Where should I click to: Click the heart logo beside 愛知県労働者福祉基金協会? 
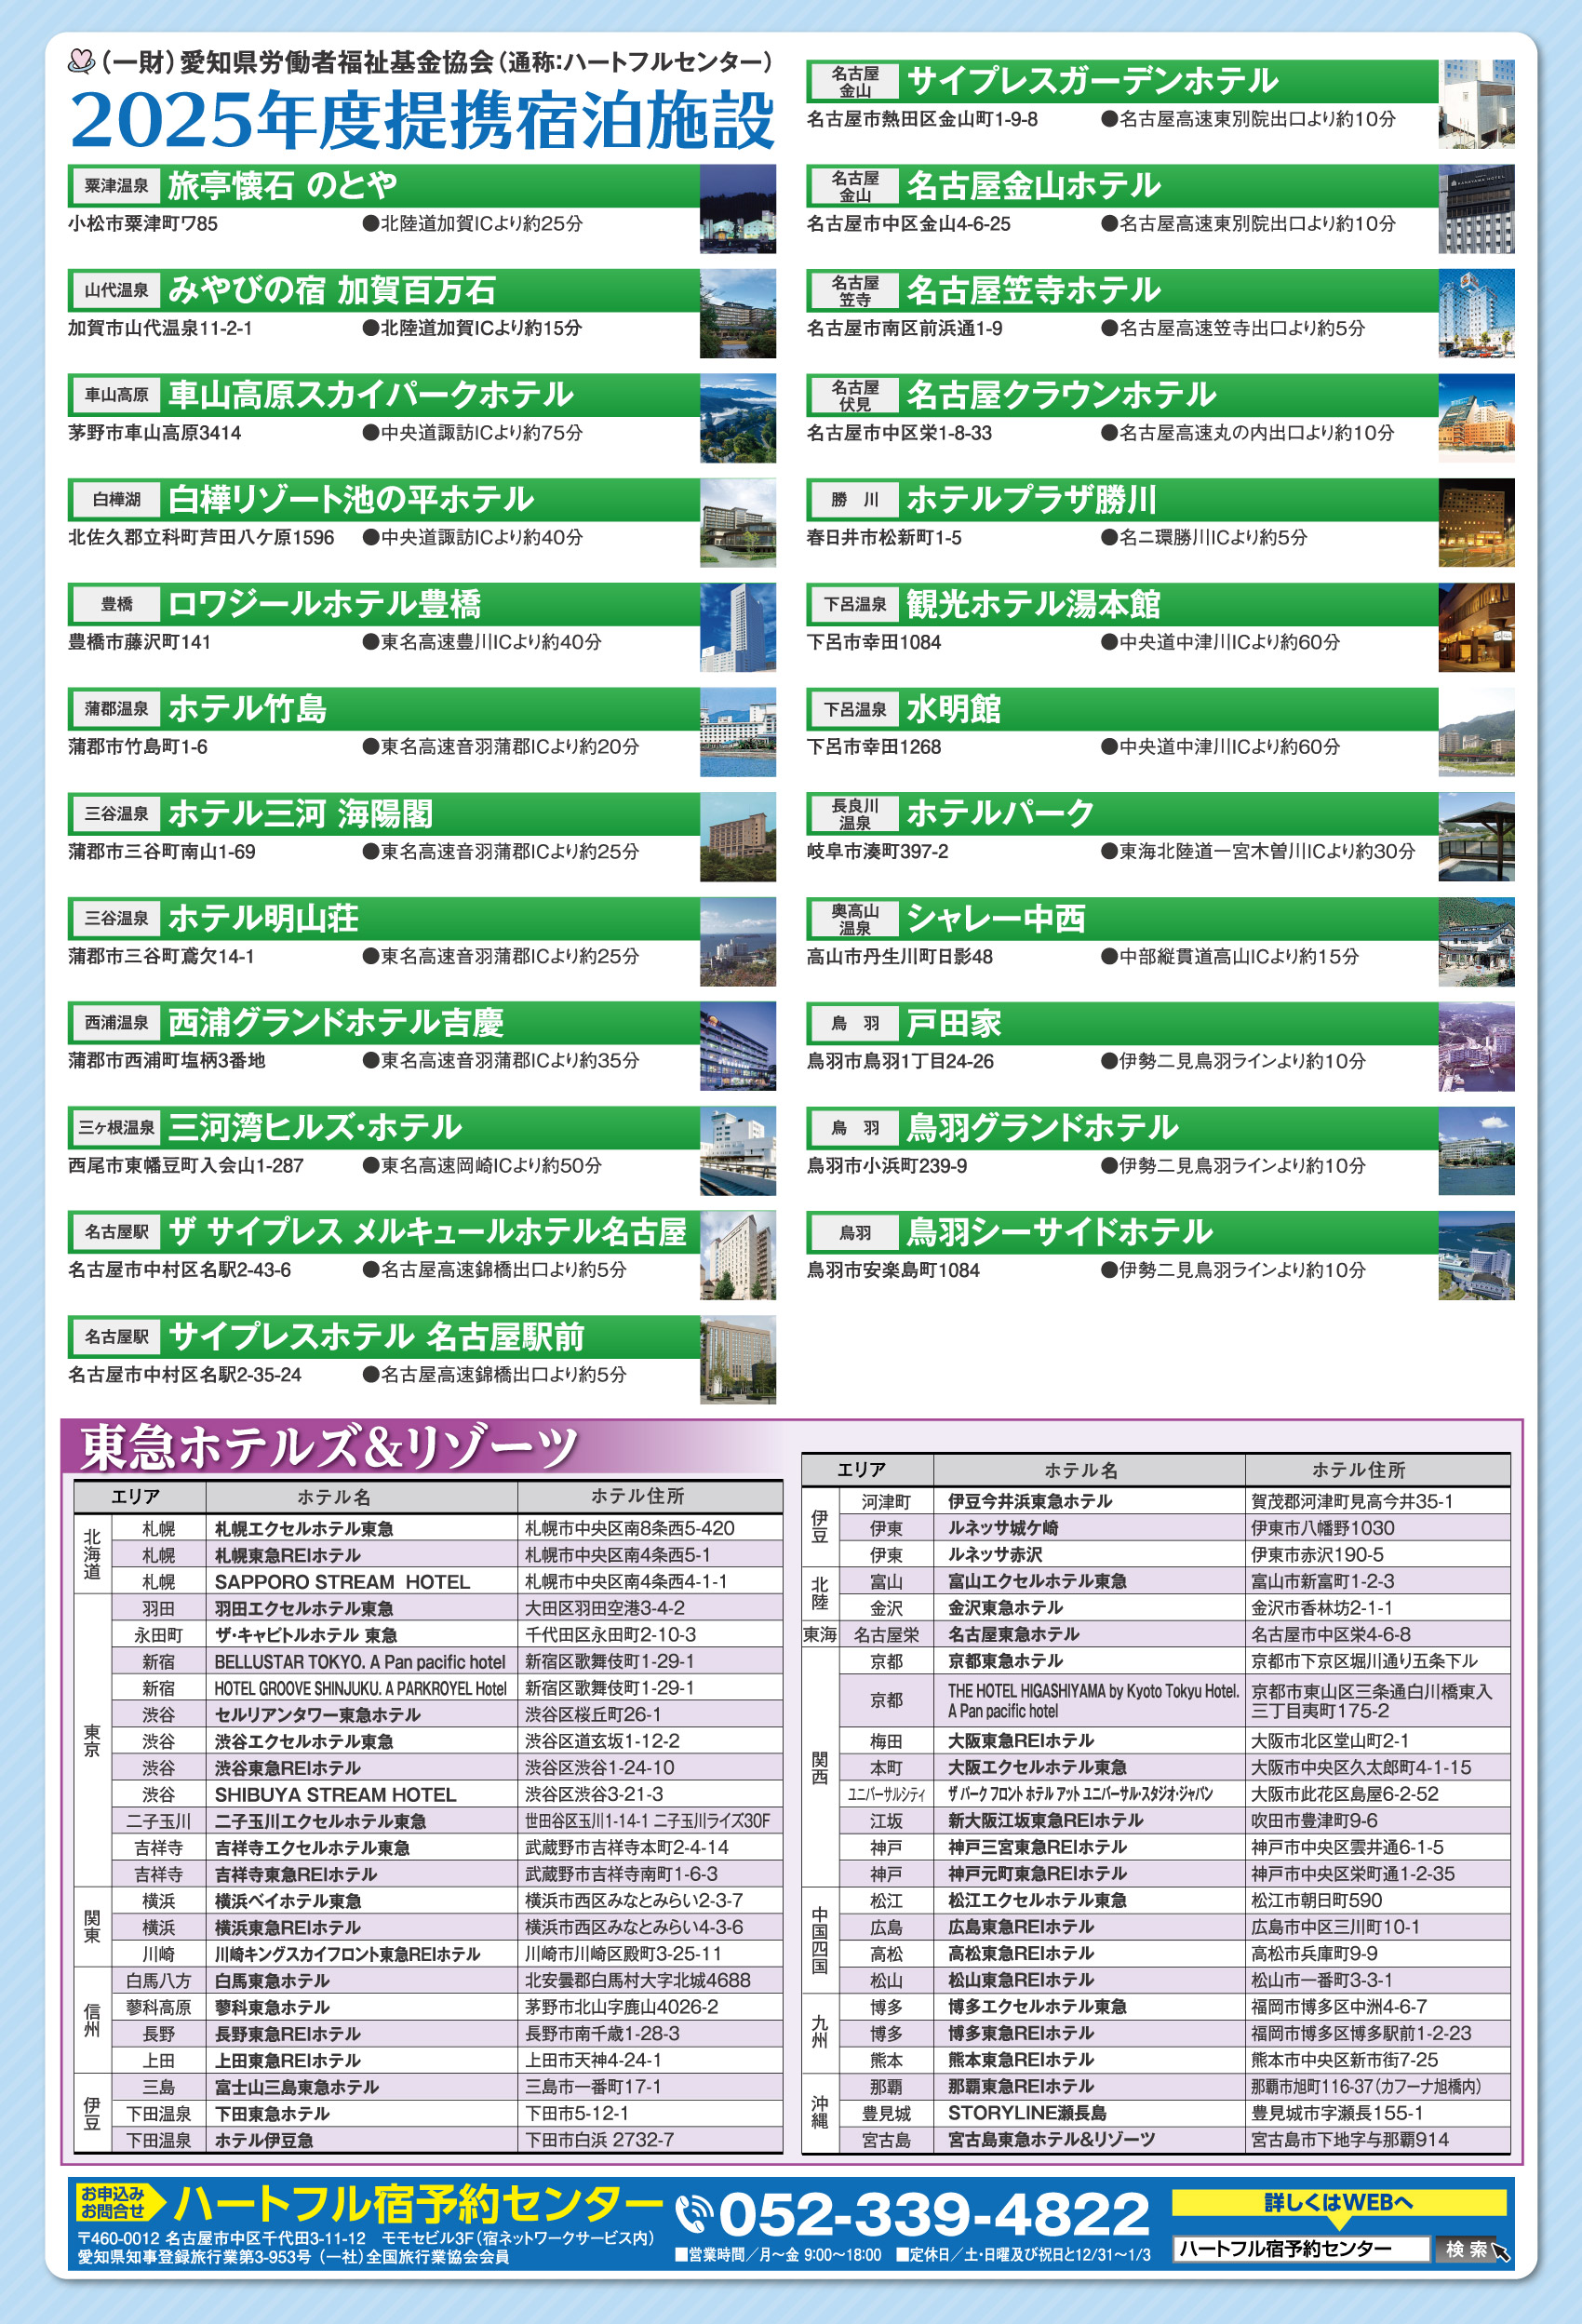point(81,62)
